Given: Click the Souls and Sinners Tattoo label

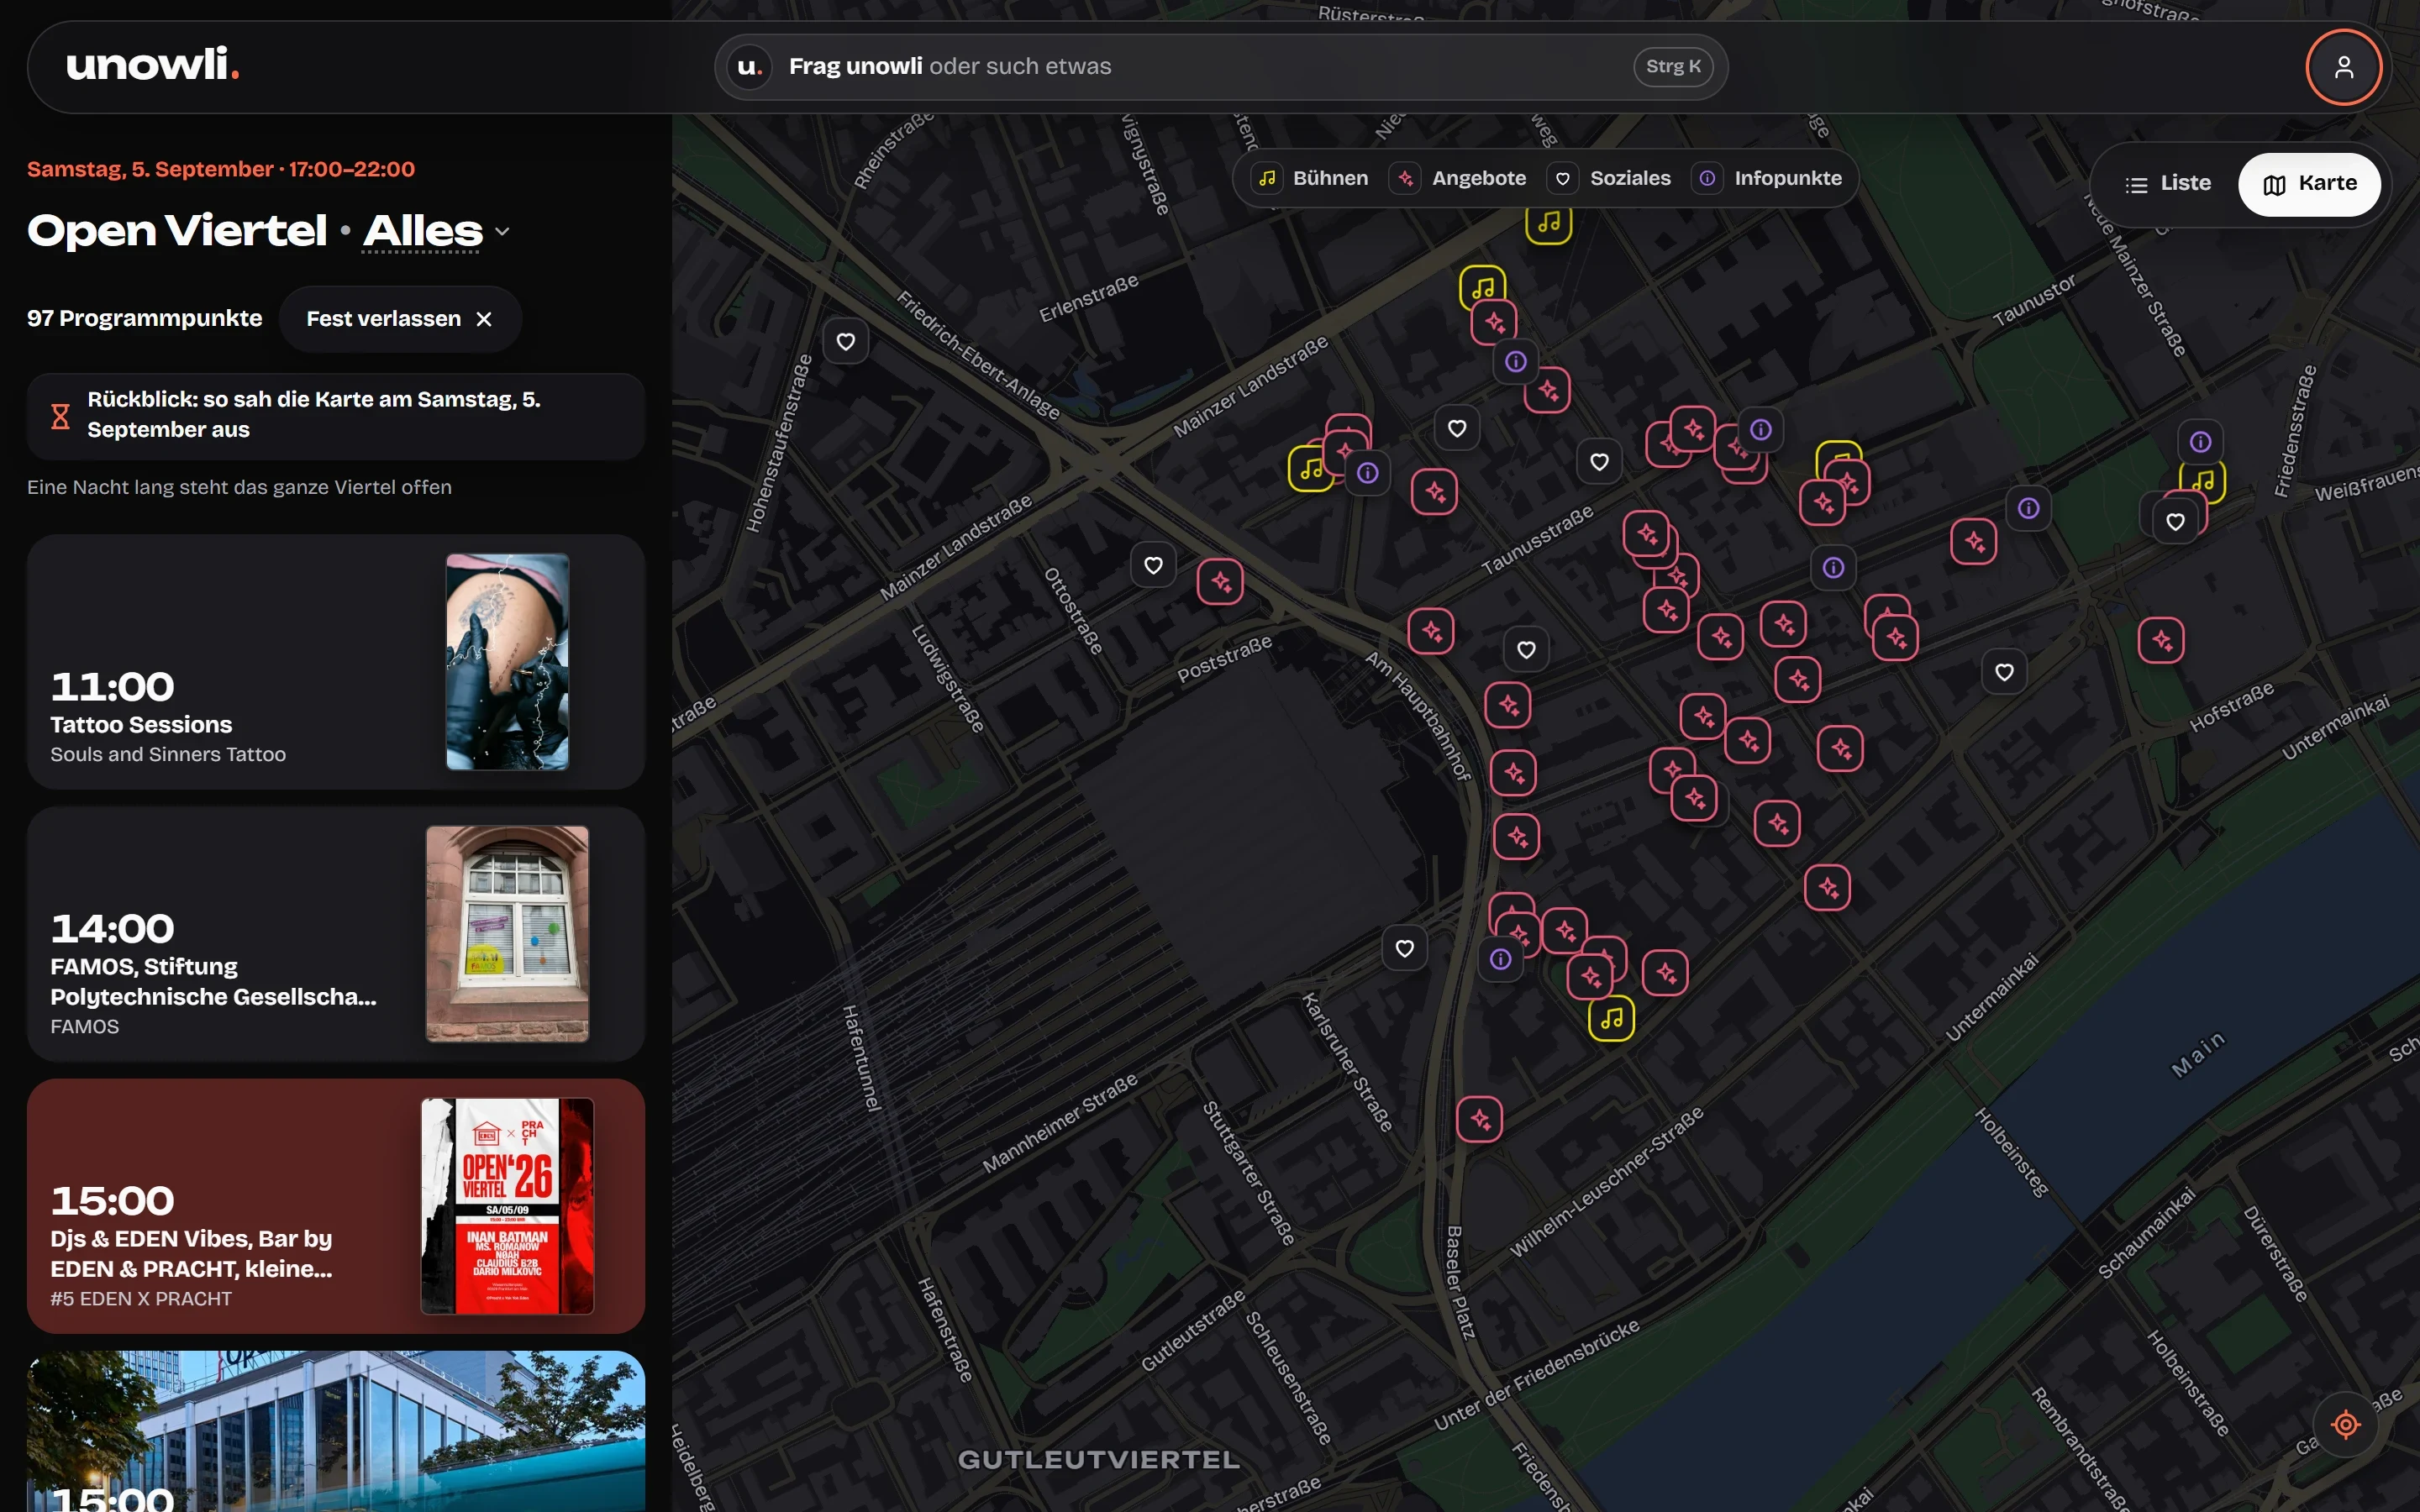Looking at the screenshot, I should (168, 755).
